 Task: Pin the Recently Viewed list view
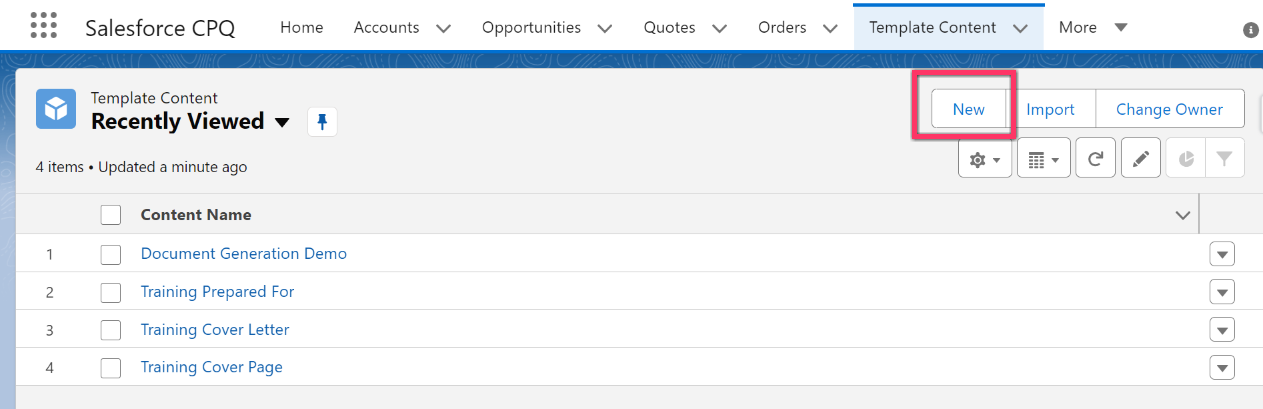[322, 122]
